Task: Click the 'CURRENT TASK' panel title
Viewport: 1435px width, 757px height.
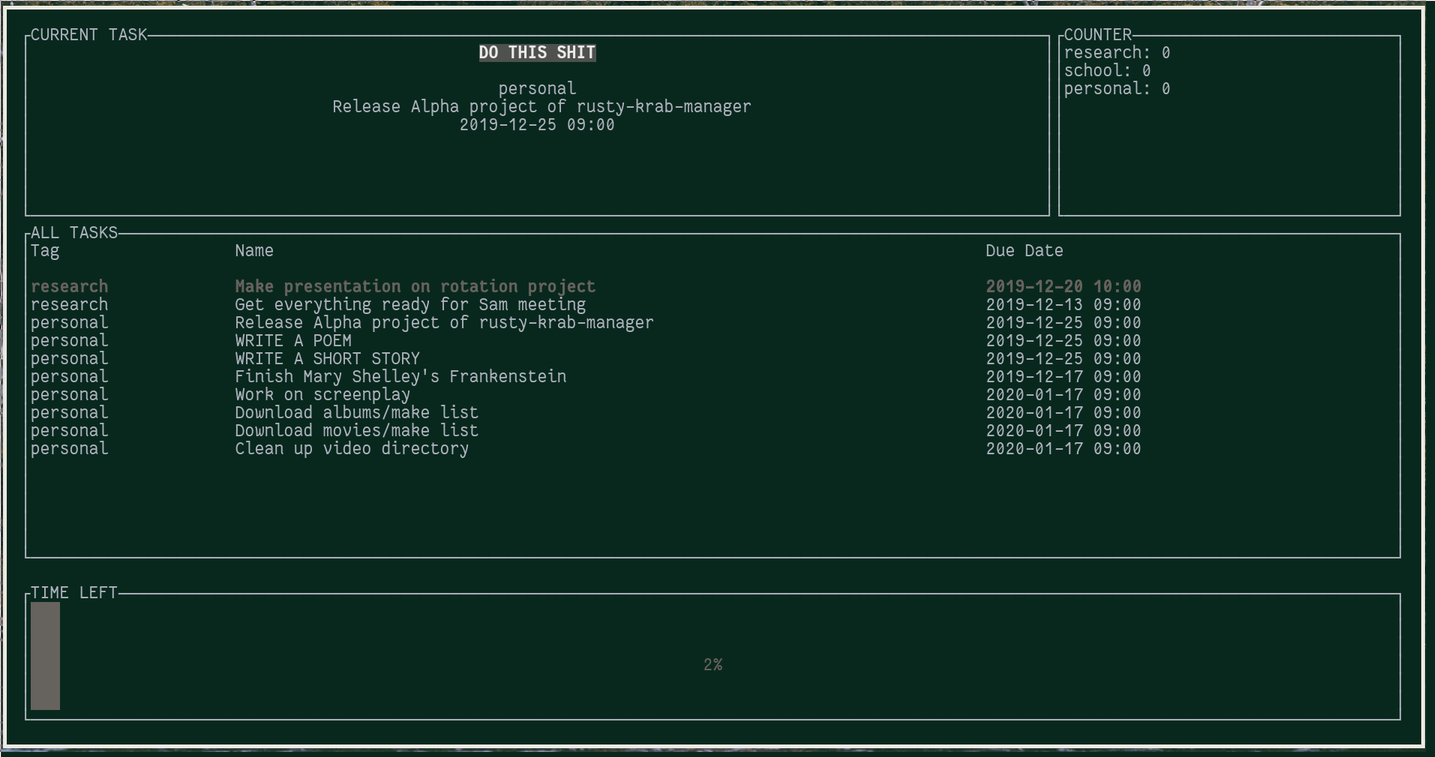Action: 89,35
